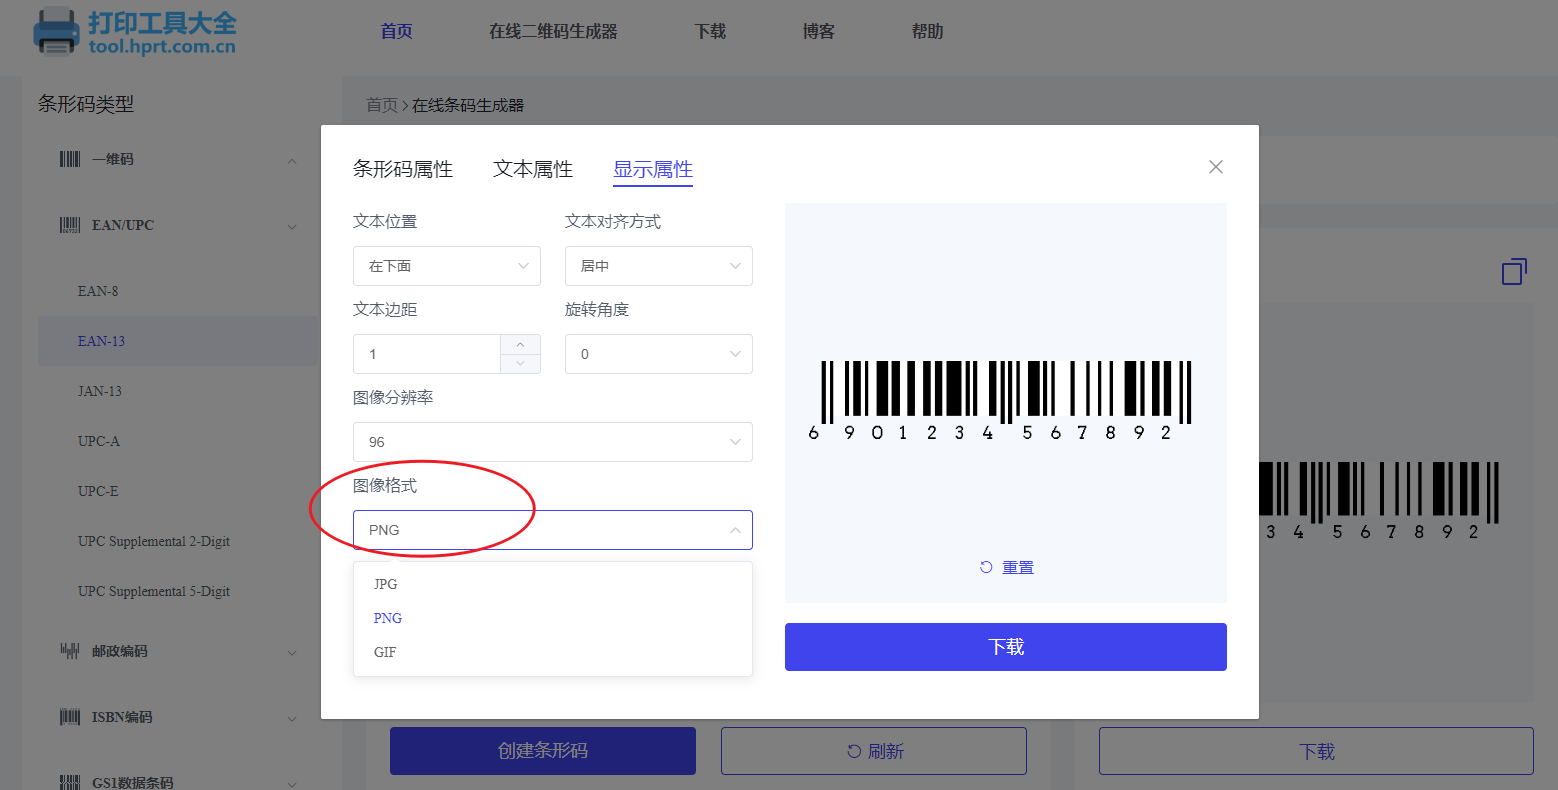1558x790 pixels.
Task: Click the tool.hprt.com.cn site title
Action: coord(162,47)
